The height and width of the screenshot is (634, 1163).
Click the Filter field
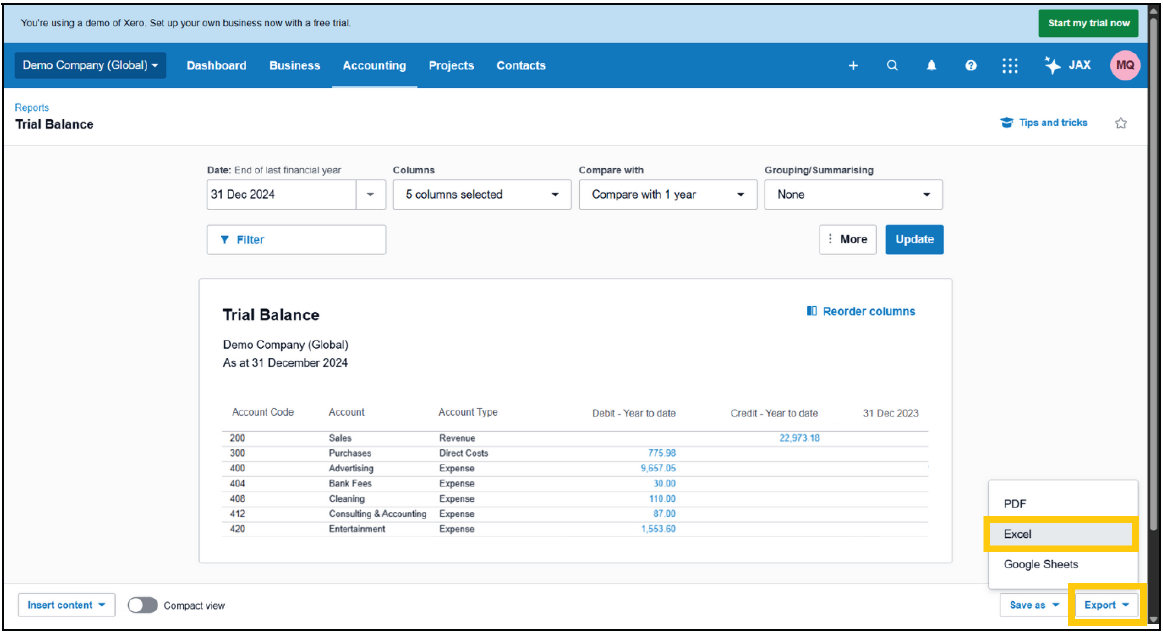click(x=297, y=240)
